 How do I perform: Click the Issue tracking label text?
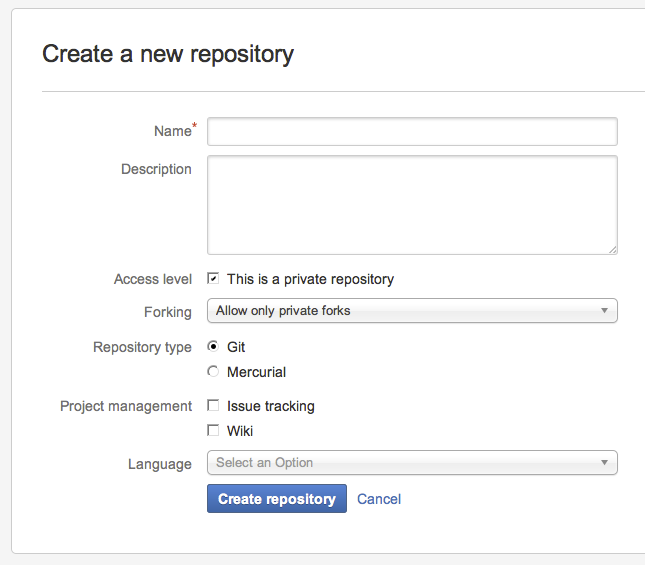(271, 406)
